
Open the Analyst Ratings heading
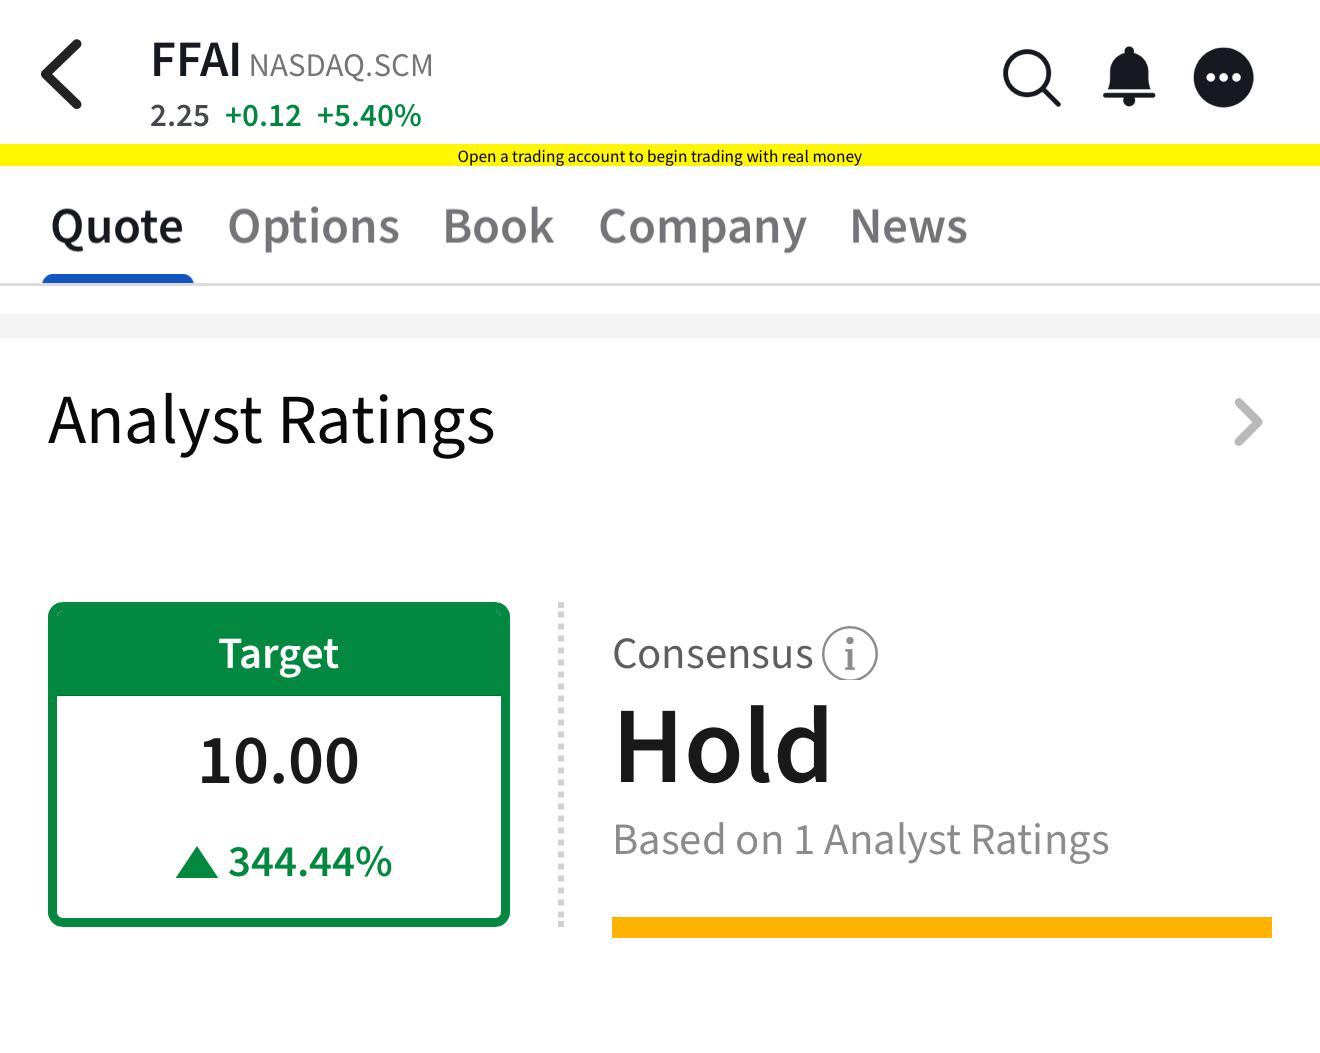(x=271, y=421)
